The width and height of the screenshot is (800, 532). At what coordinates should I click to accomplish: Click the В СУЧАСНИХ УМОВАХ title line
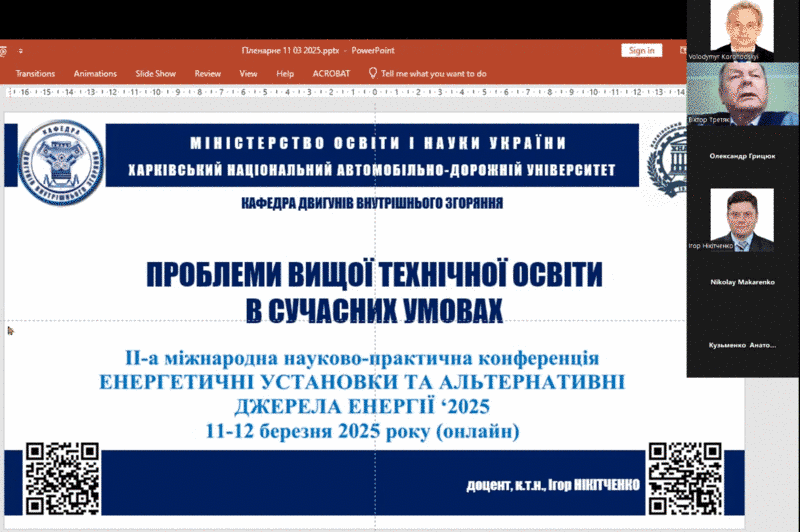tap(374, 310)
